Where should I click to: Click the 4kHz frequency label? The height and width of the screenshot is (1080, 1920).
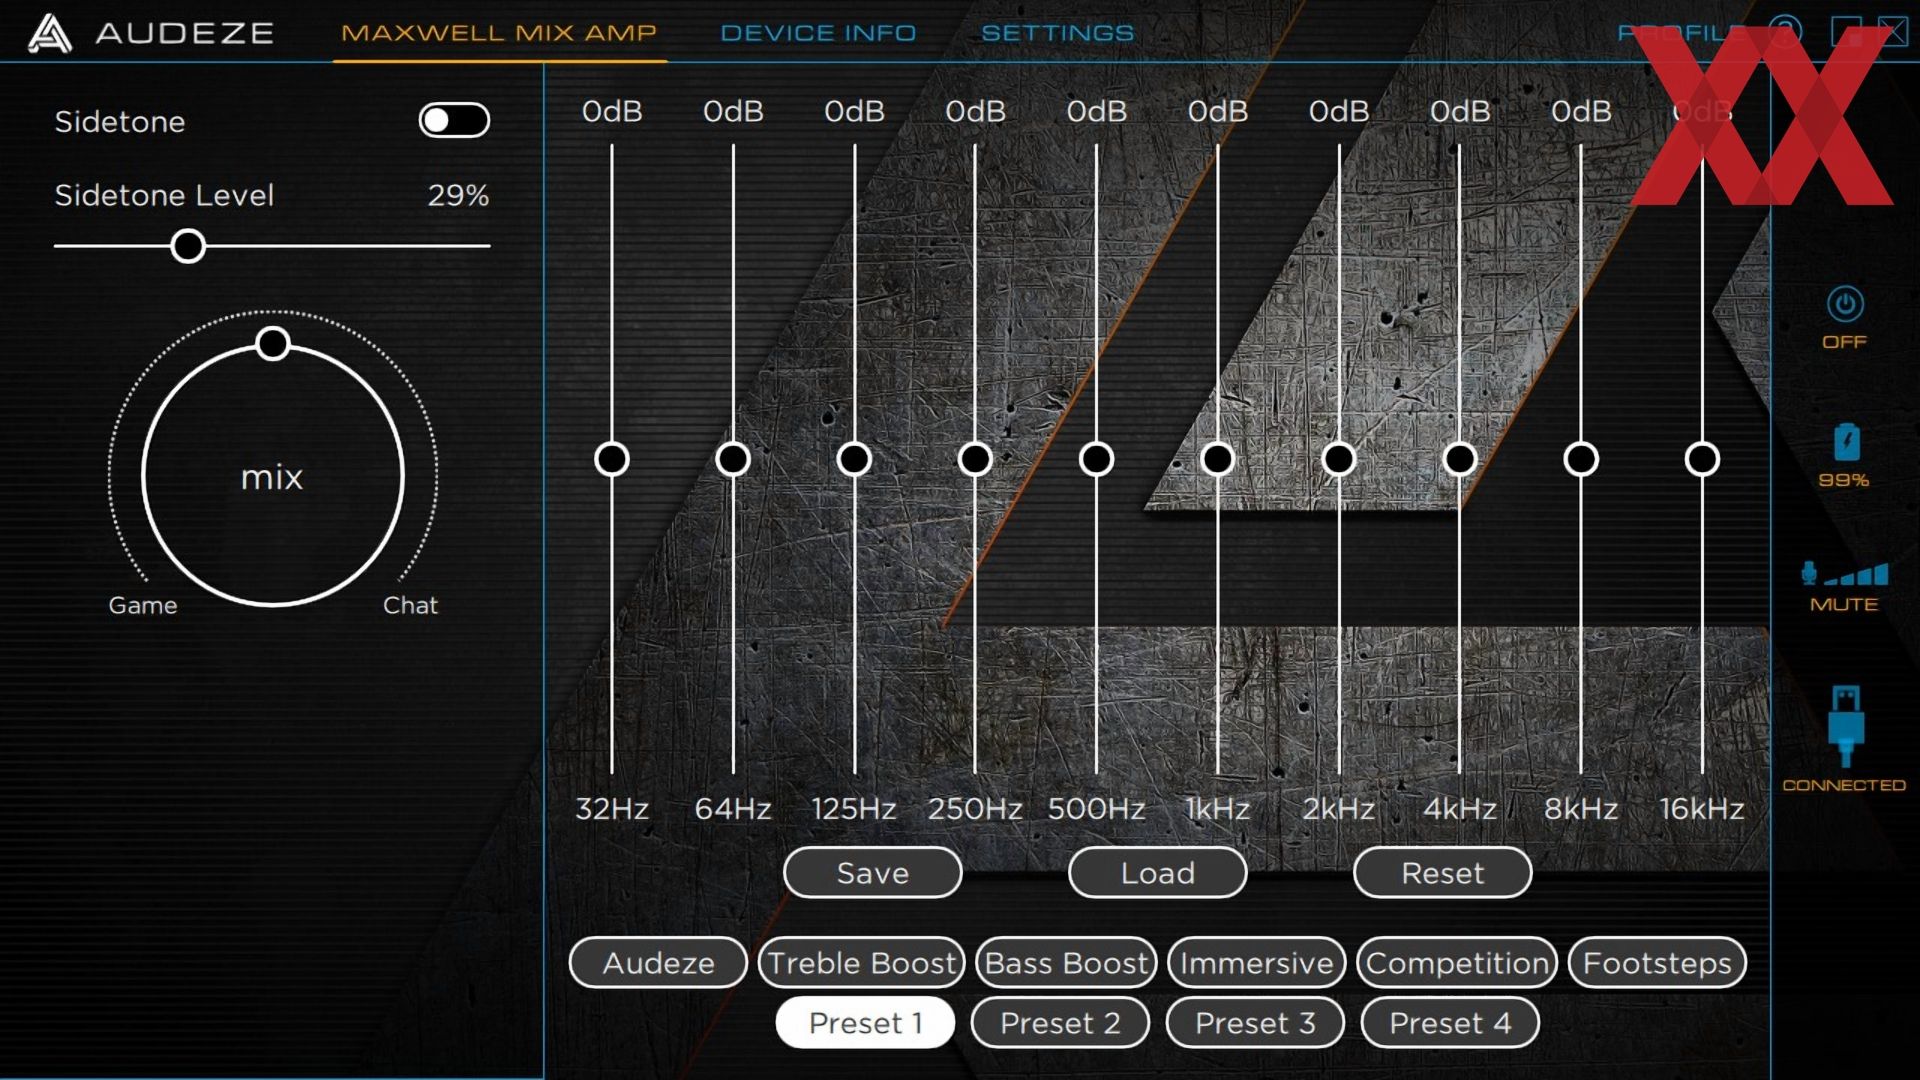click(1460, 808)
